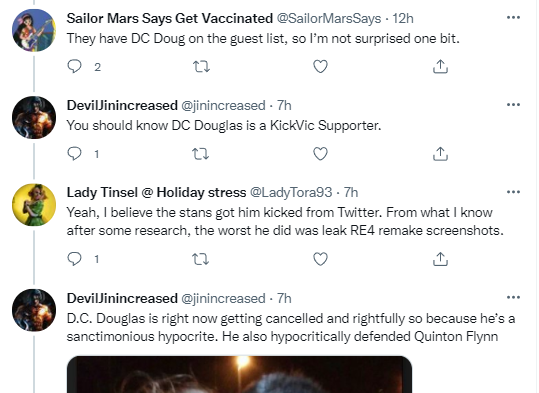
Task: Open more options for Lady Tinsel tweet
Action: click(x=513, y=192)
